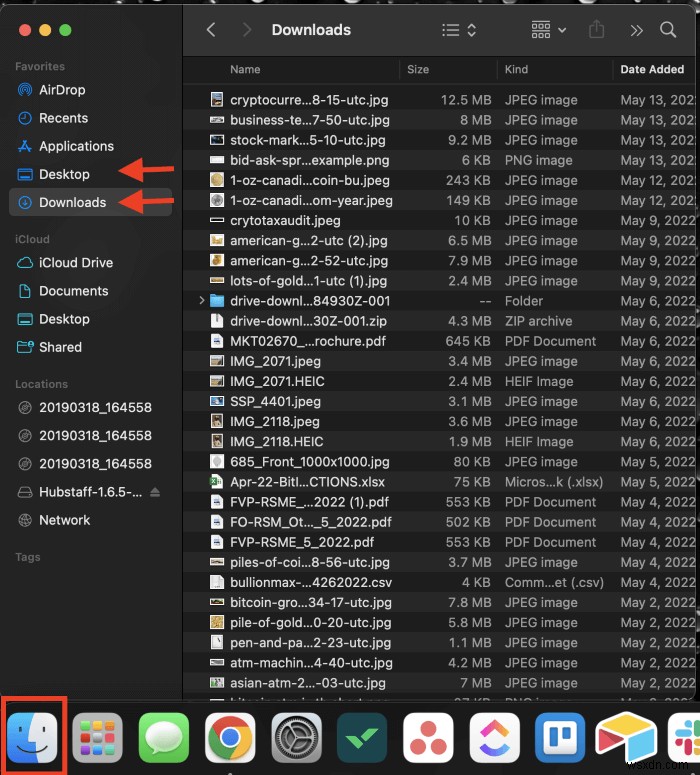Image resolution: width=700 pixels, height=775 pixels.
Task: Open the green checkmark app in Dock
Action: tap(362, 738)
